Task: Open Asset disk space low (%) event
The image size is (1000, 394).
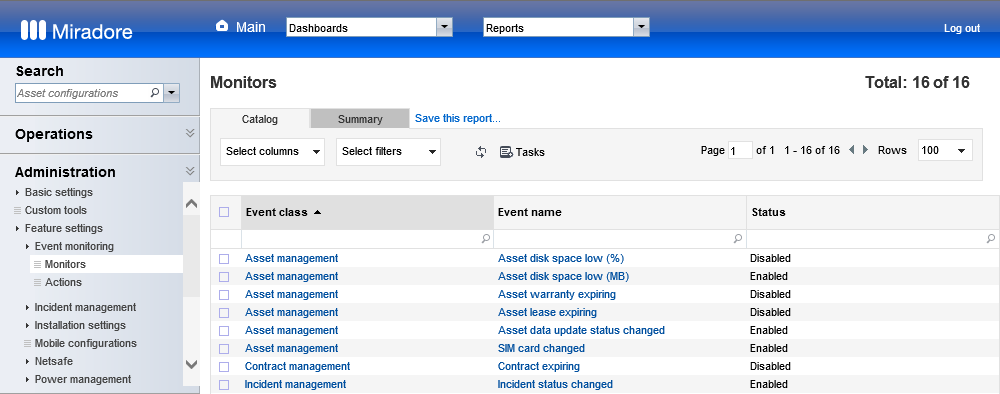Action: click(561, 258)
